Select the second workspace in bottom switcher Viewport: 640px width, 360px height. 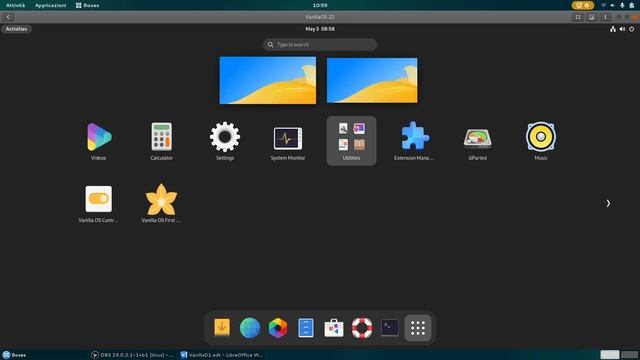(630, 355)
